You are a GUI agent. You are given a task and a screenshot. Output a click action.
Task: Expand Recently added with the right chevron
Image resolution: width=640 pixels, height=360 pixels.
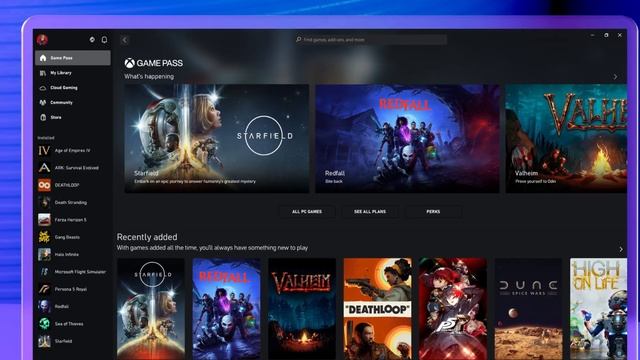coord(621,249)
